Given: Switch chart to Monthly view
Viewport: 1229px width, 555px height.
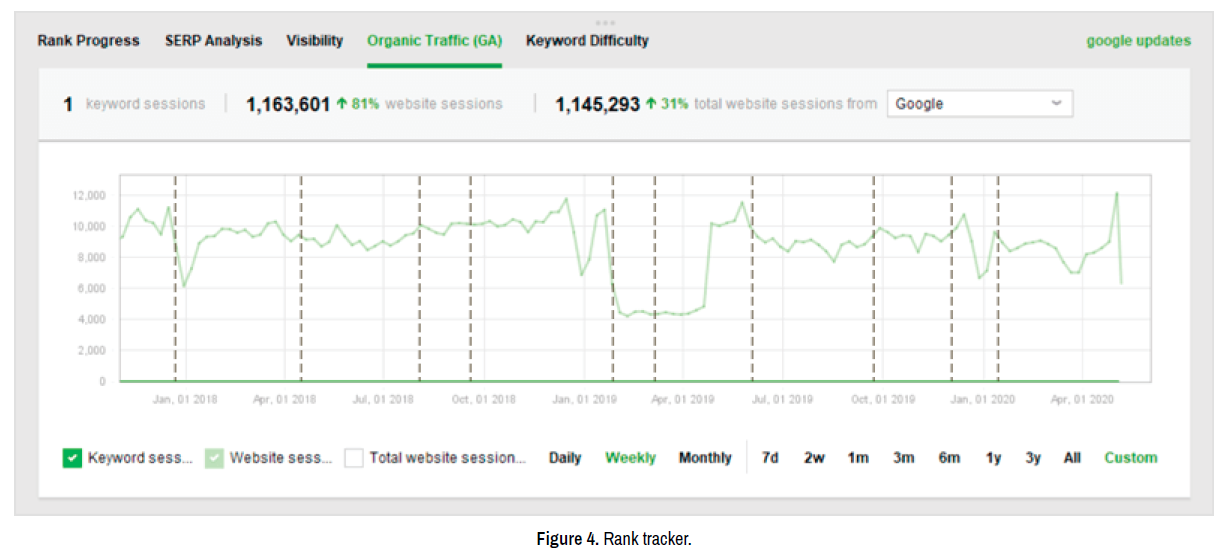Looking at the screenshot, I should [x=705, y=458].
